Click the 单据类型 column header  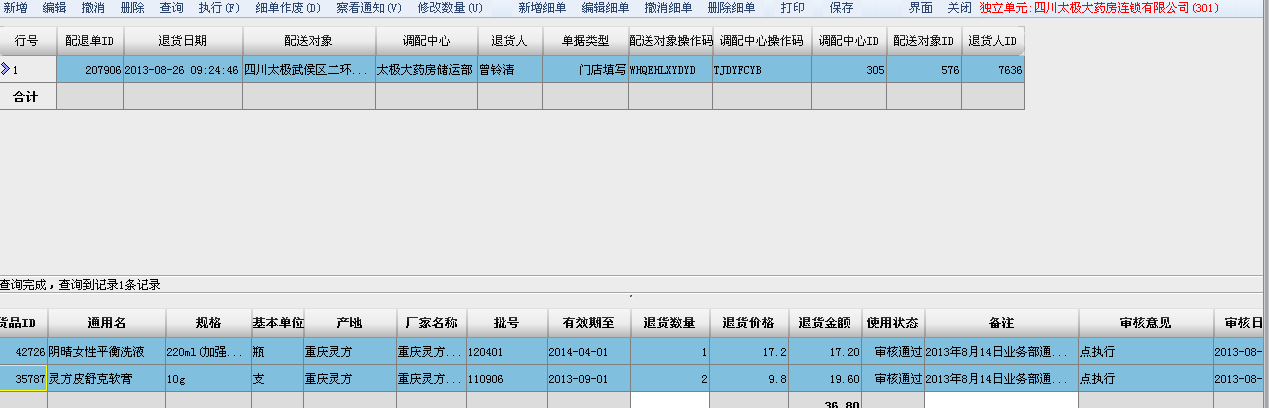(585, 41)
